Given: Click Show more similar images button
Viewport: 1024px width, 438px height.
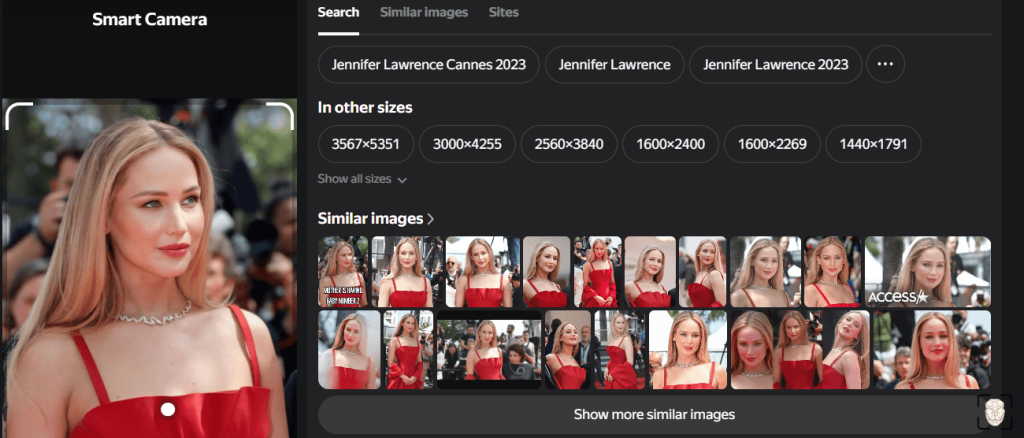Looking at the screenshot, I should (x=654, y=415).
